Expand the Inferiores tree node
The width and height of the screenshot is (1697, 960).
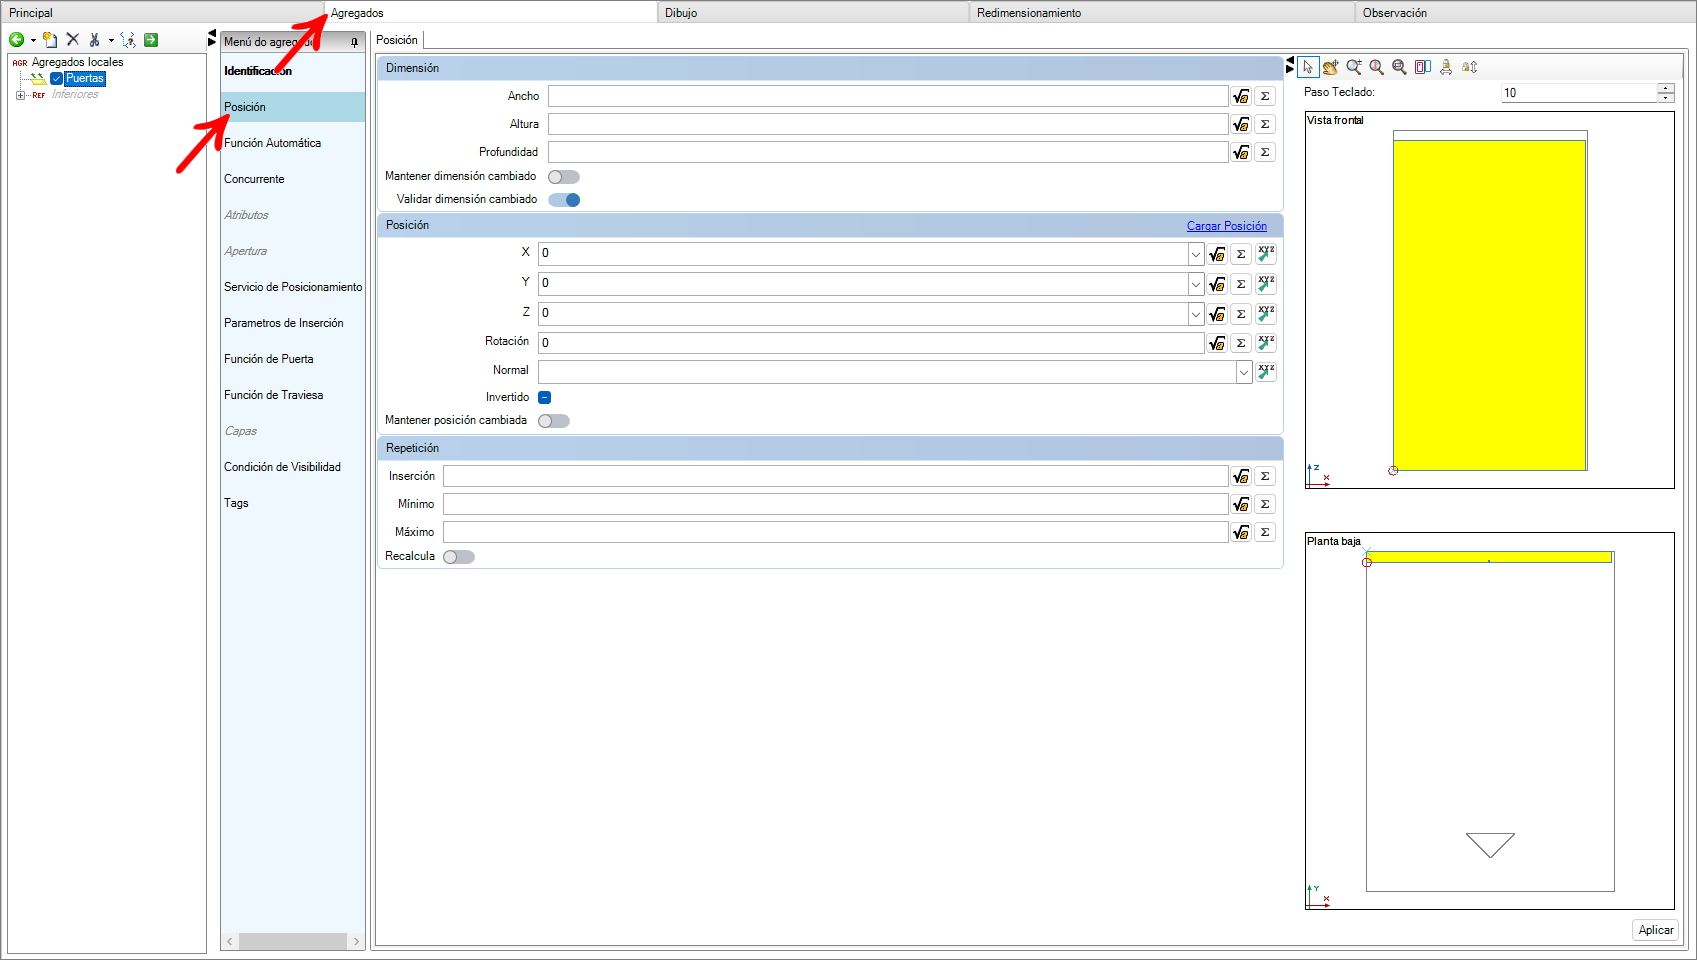[20, 95]
